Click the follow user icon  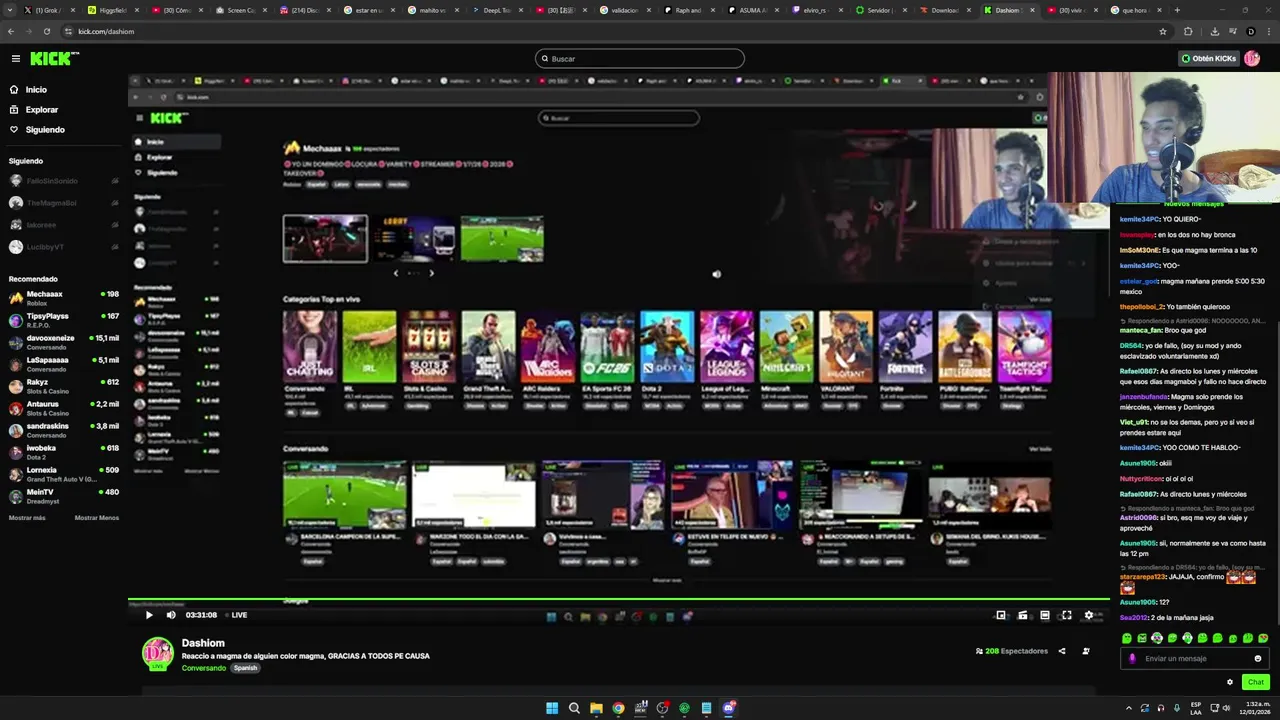click(x=1086, y=651)
